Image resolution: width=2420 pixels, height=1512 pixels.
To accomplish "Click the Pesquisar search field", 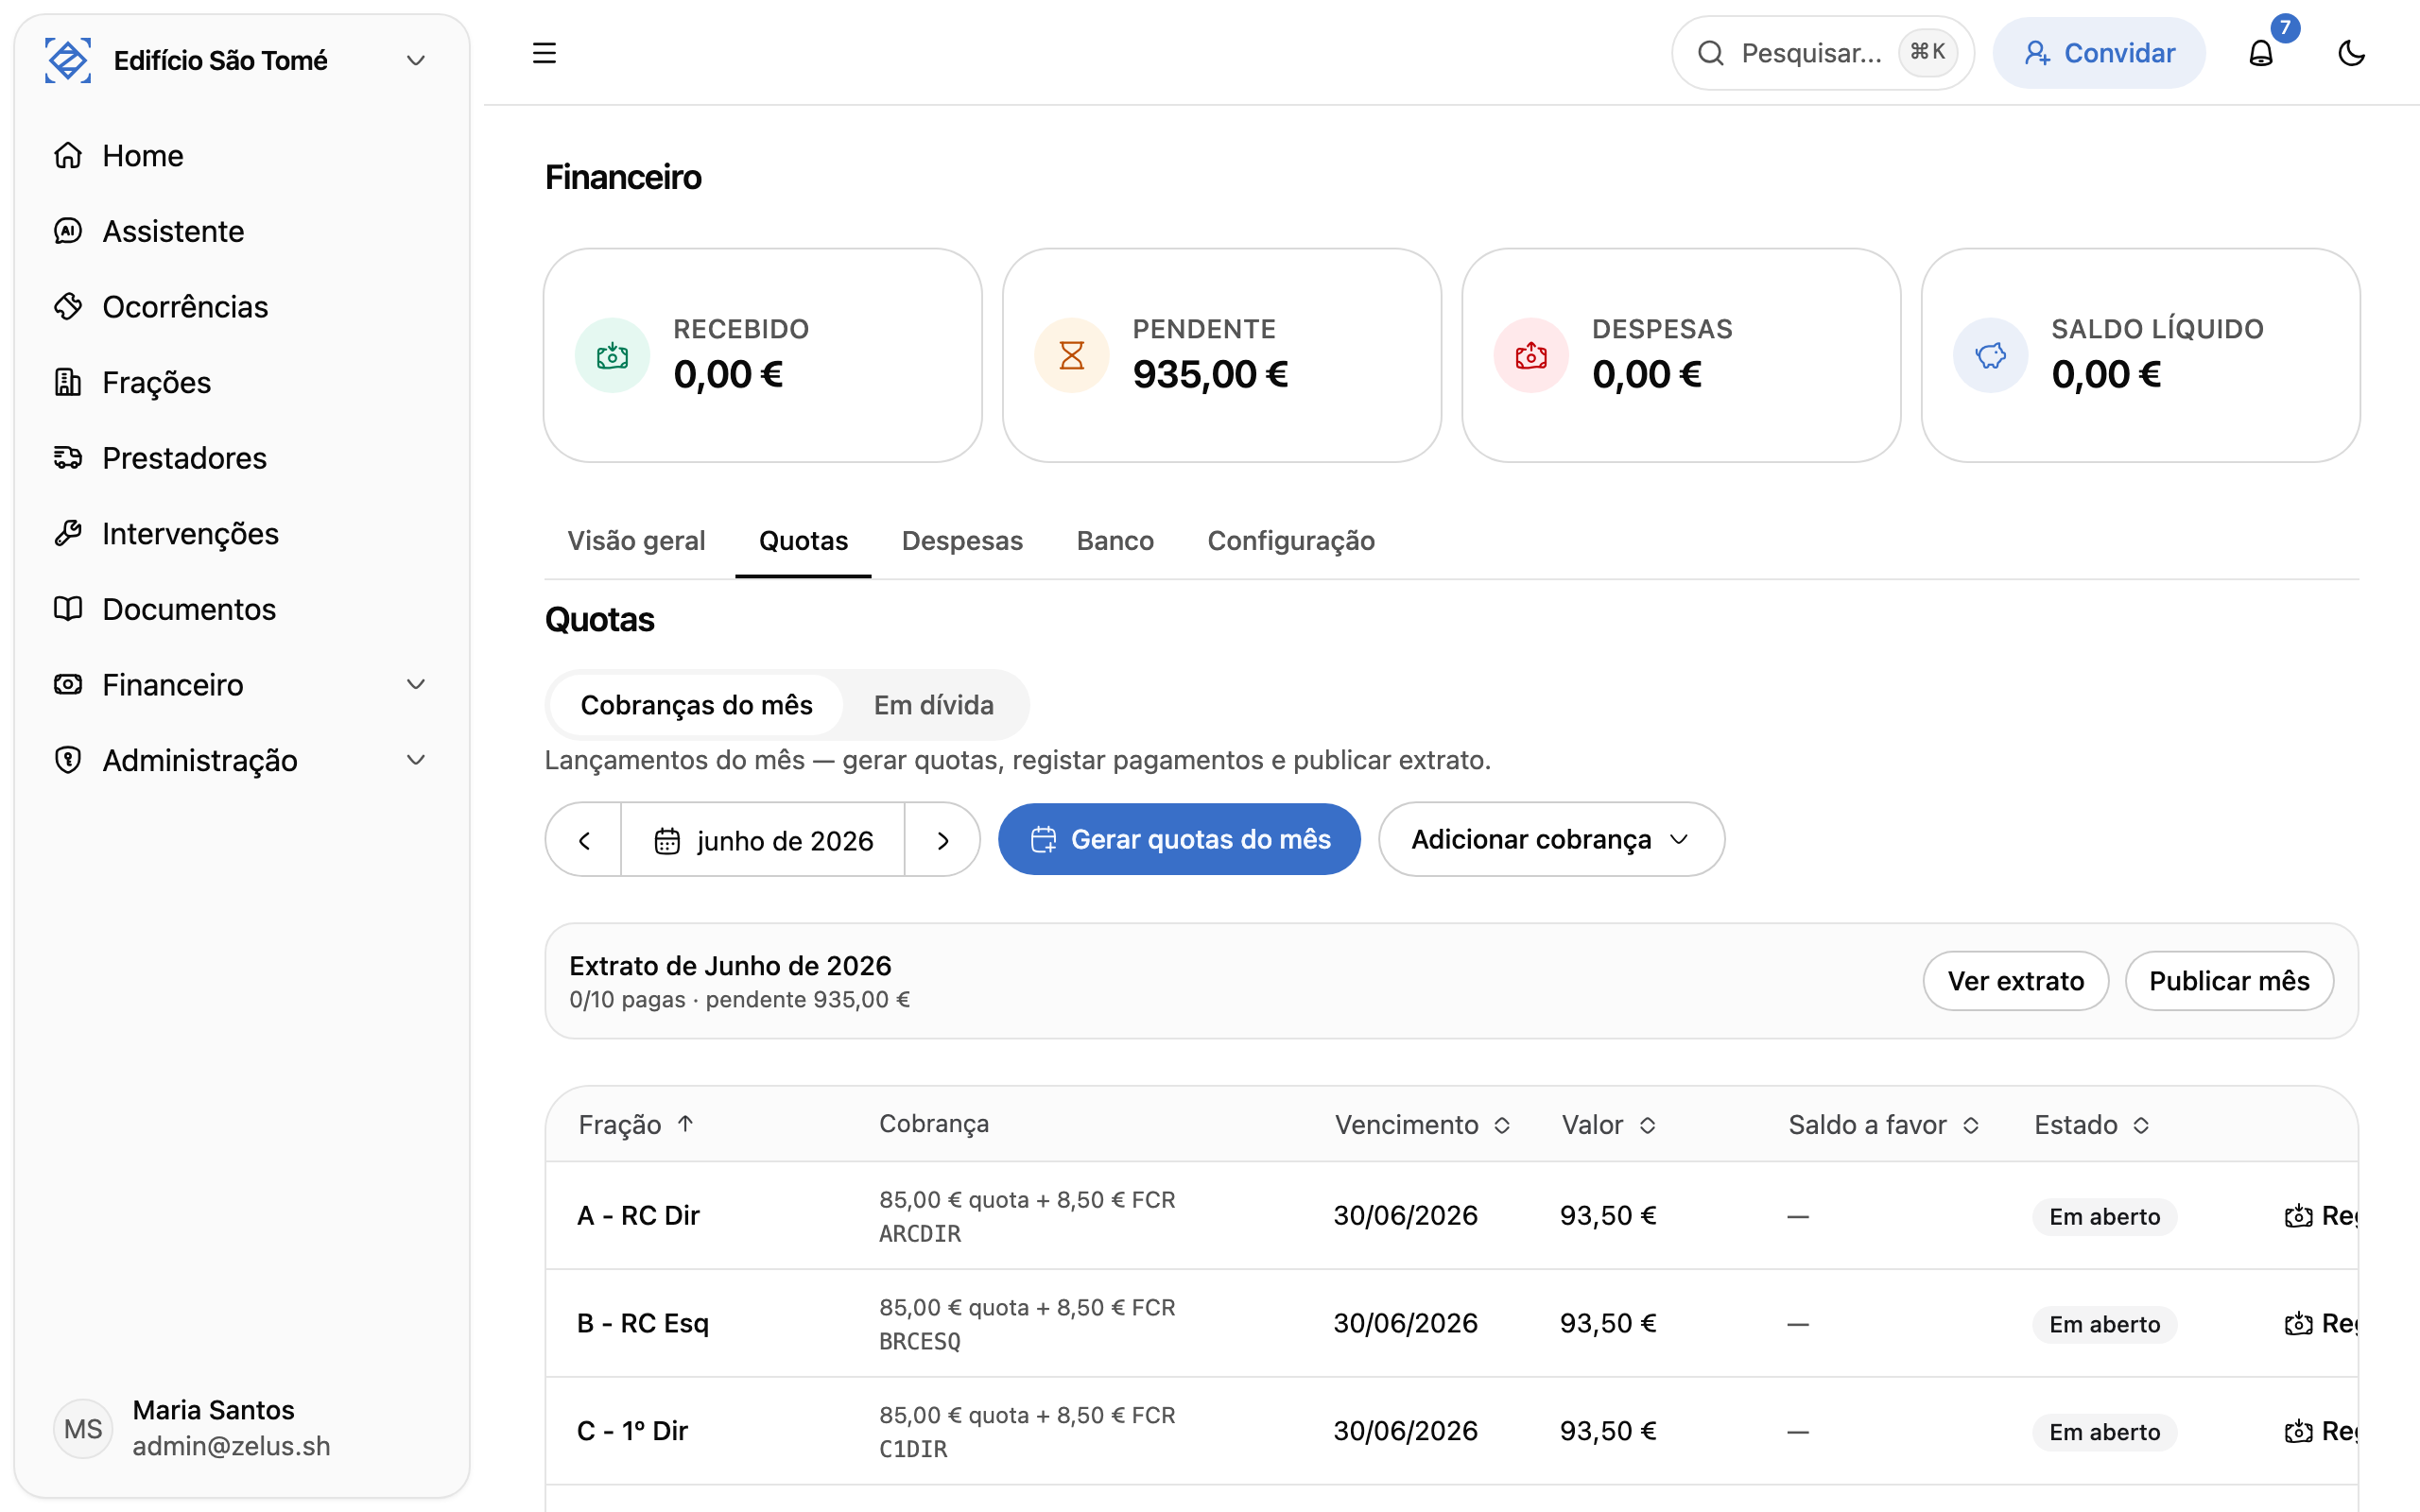I will [x=1822, y=53].
